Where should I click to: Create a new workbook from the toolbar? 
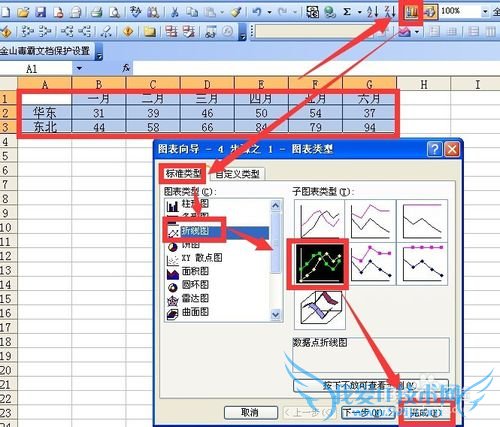click(5, 12)
